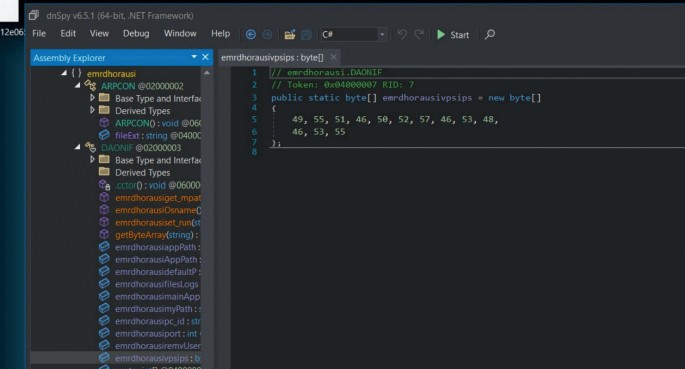This screenshot has width=685, height=369.
Task: Click the Undo toolbar icon
Action: (402, 34)
